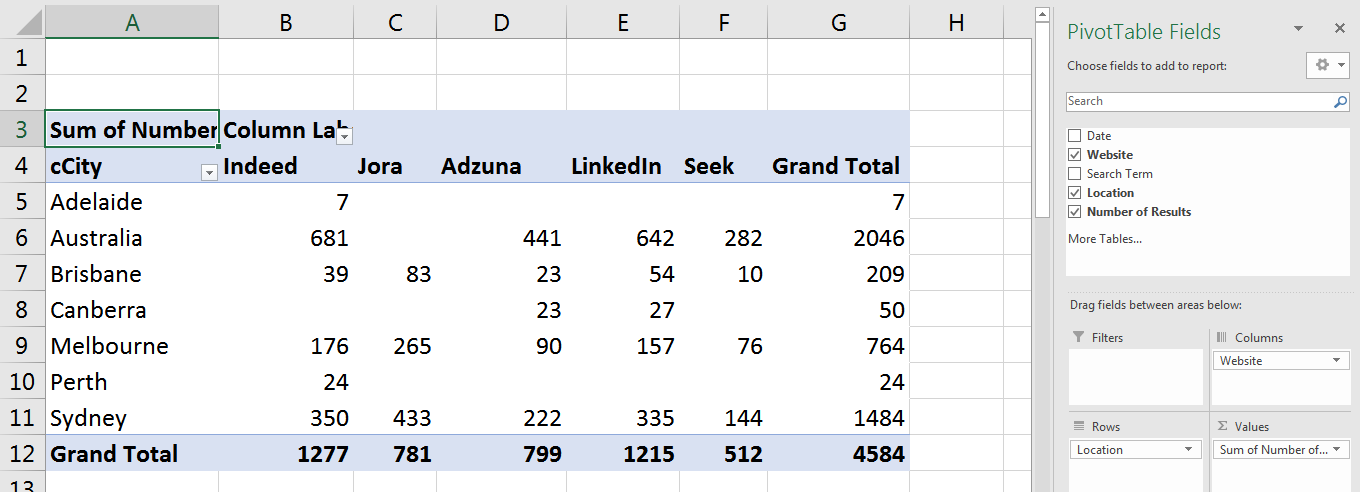Image resolution: width=1360 pixels, height=492 pixels.
Task: Open the Website field dropdown in Columns area
Action: click(x=1337, y=361)
